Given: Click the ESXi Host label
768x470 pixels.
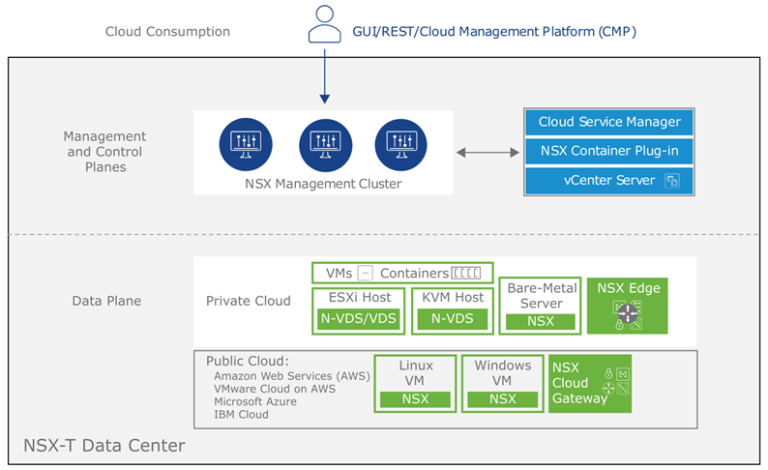Looking at the screenshot, I should [x=360, y=297].
